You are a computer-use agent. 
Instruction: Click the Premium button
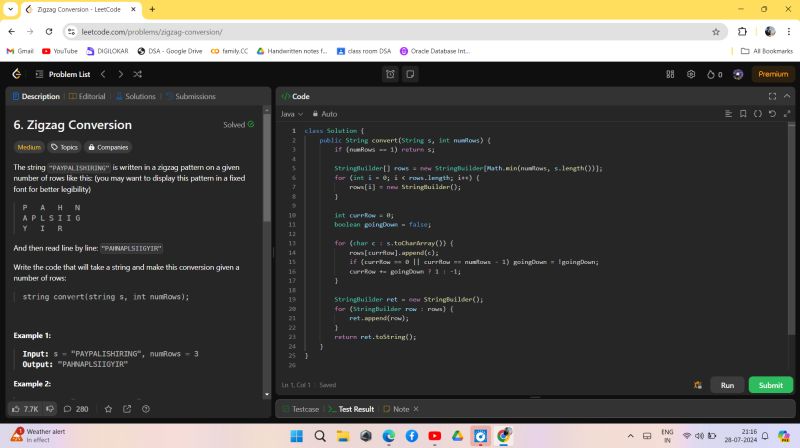(773, 74)
